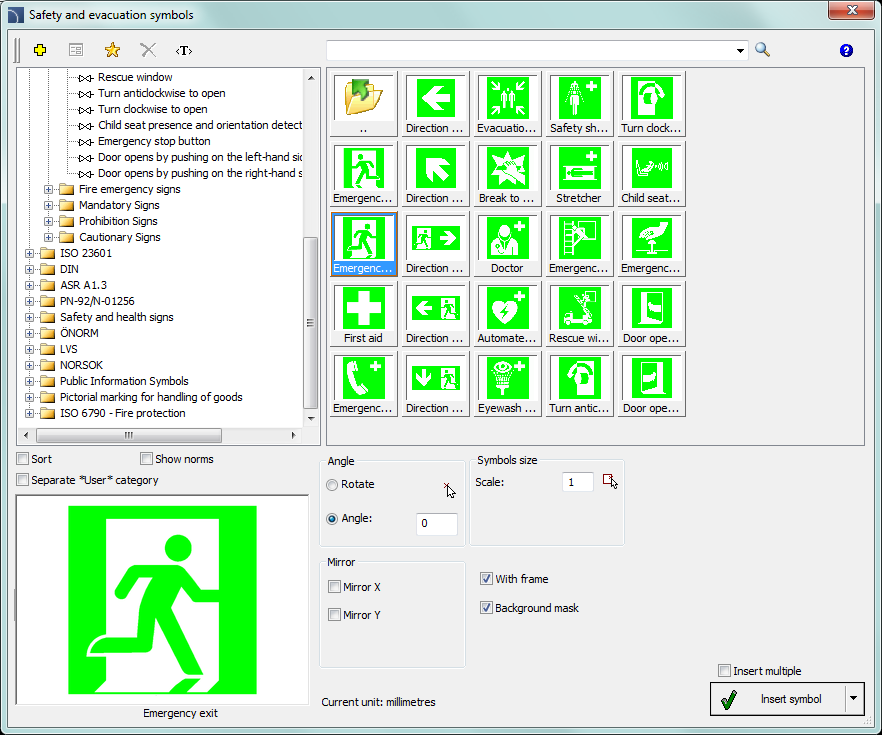Click the yellow plus add symbol icon
882x735 pixels.
[40, 50]
